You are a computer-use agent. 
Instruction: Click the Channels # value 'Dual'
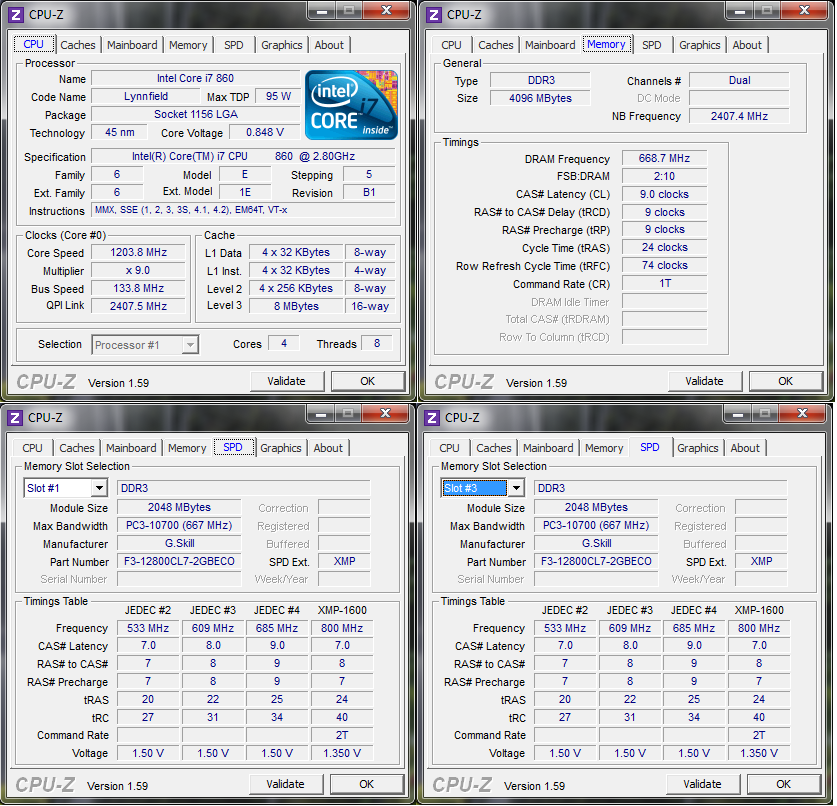click(739, 81)
